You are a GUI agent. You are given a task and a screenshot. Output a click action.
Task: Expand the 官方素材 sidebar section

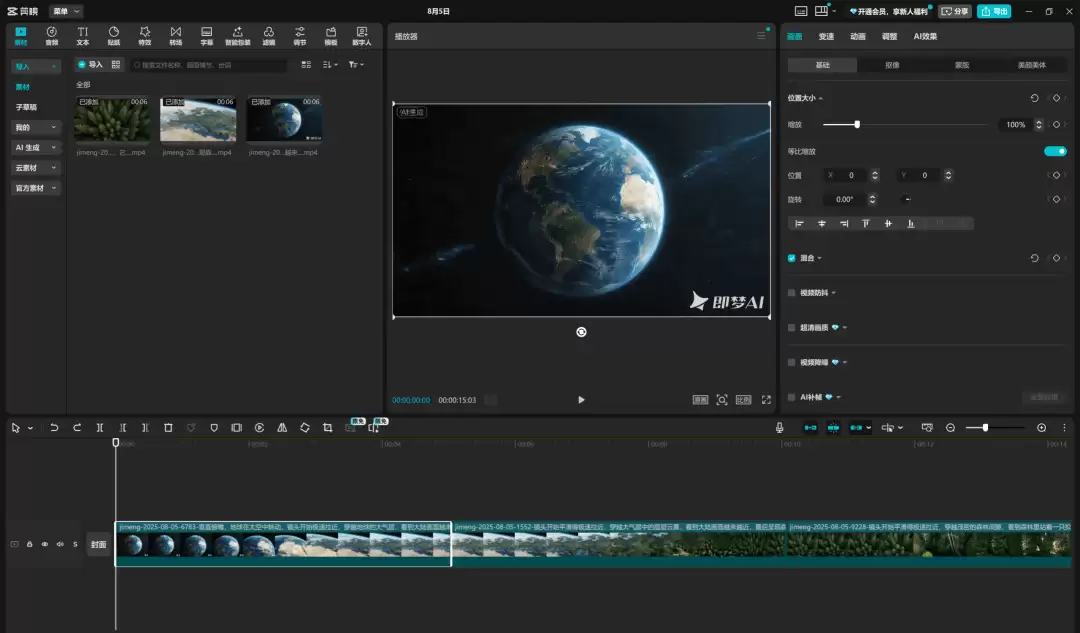[36, 188]
